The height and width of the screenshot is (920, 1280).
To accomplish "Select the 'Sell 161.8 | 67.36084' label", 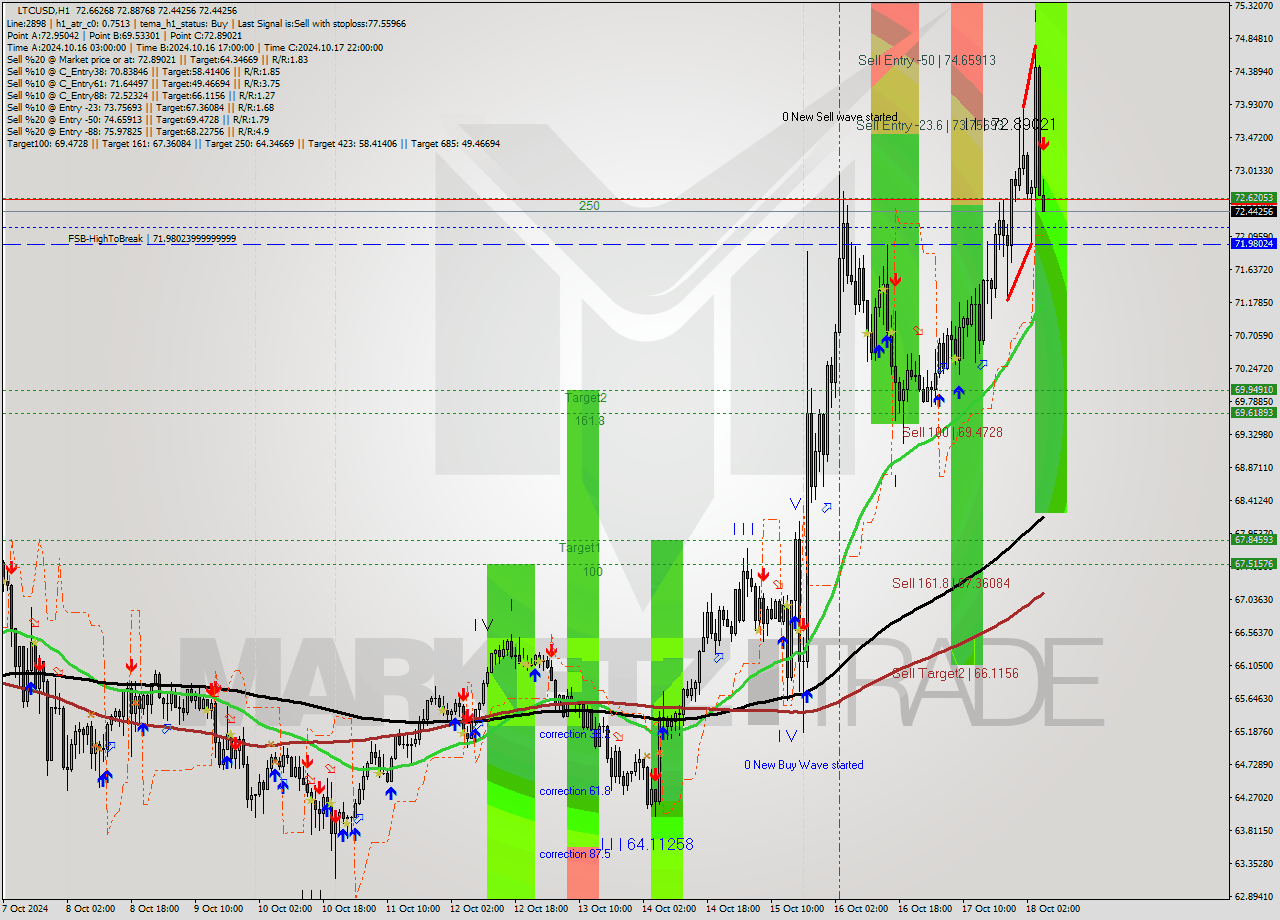I will point(951,582).
